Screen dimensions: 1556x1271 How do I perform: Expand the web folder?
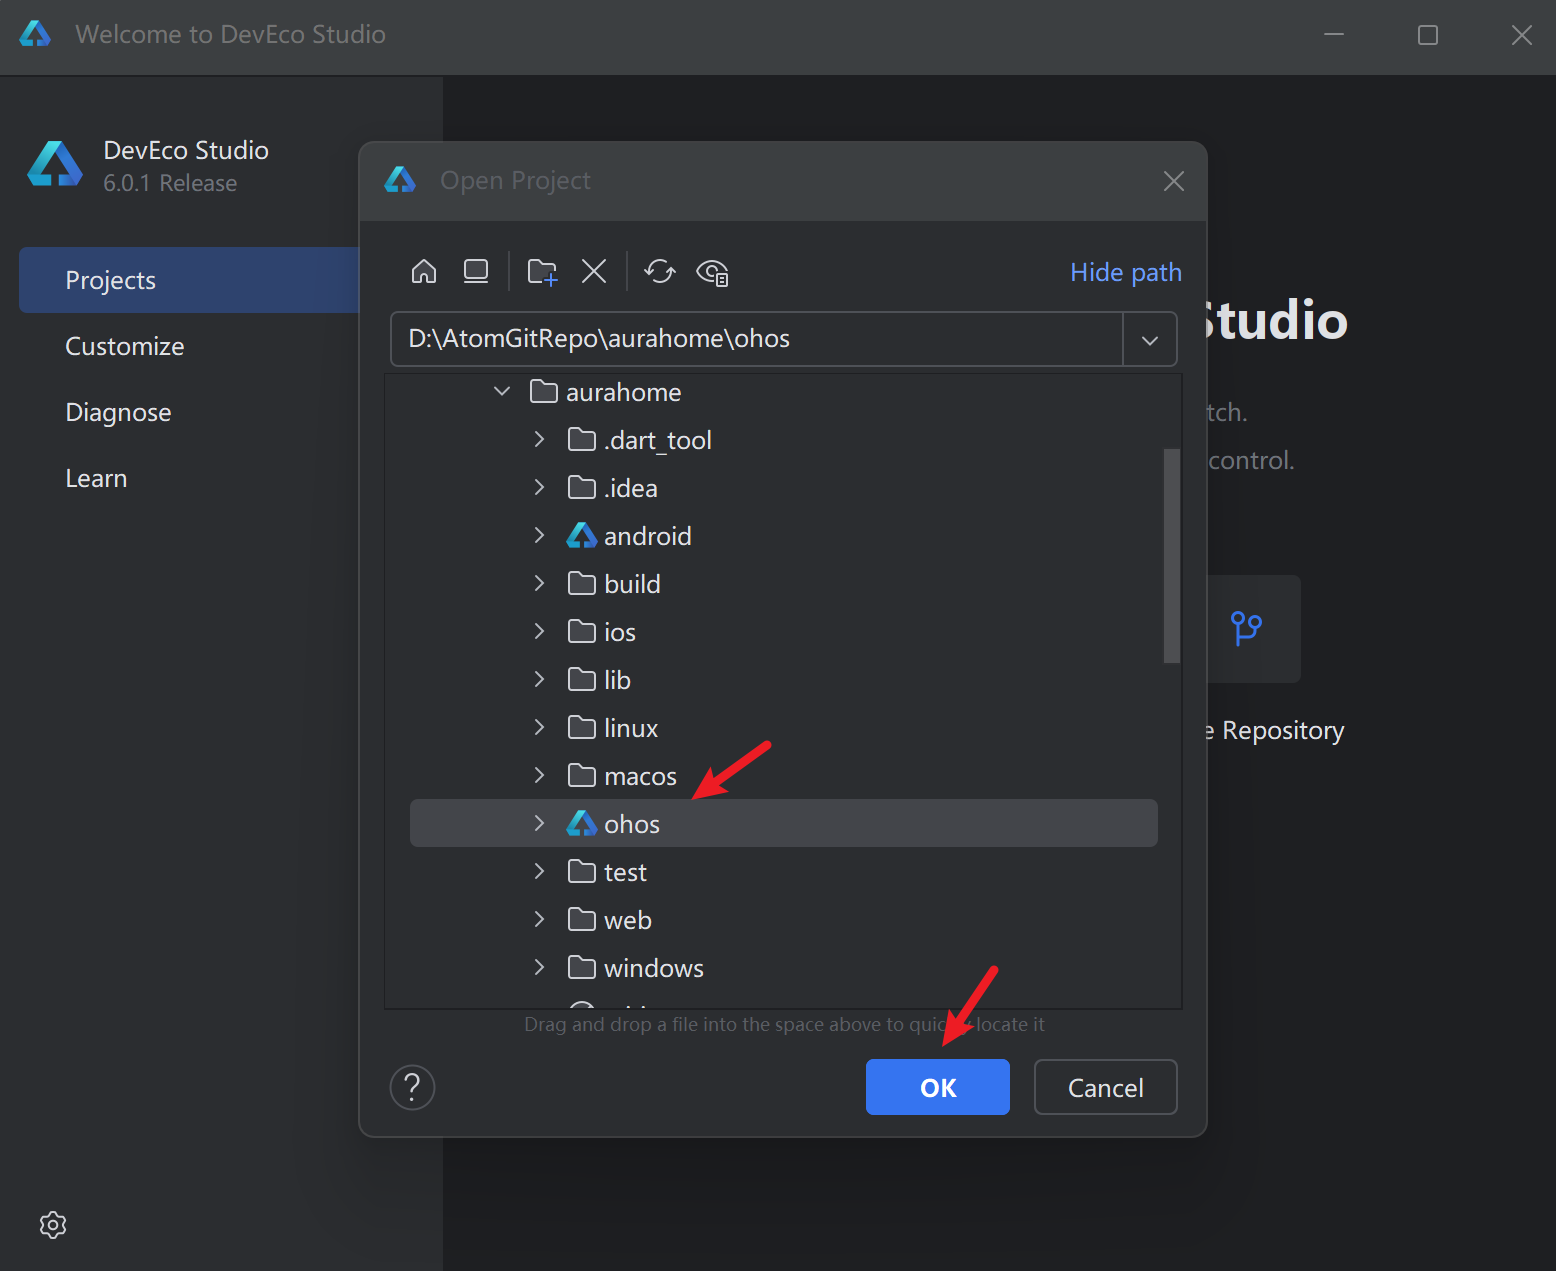(539, 919)
